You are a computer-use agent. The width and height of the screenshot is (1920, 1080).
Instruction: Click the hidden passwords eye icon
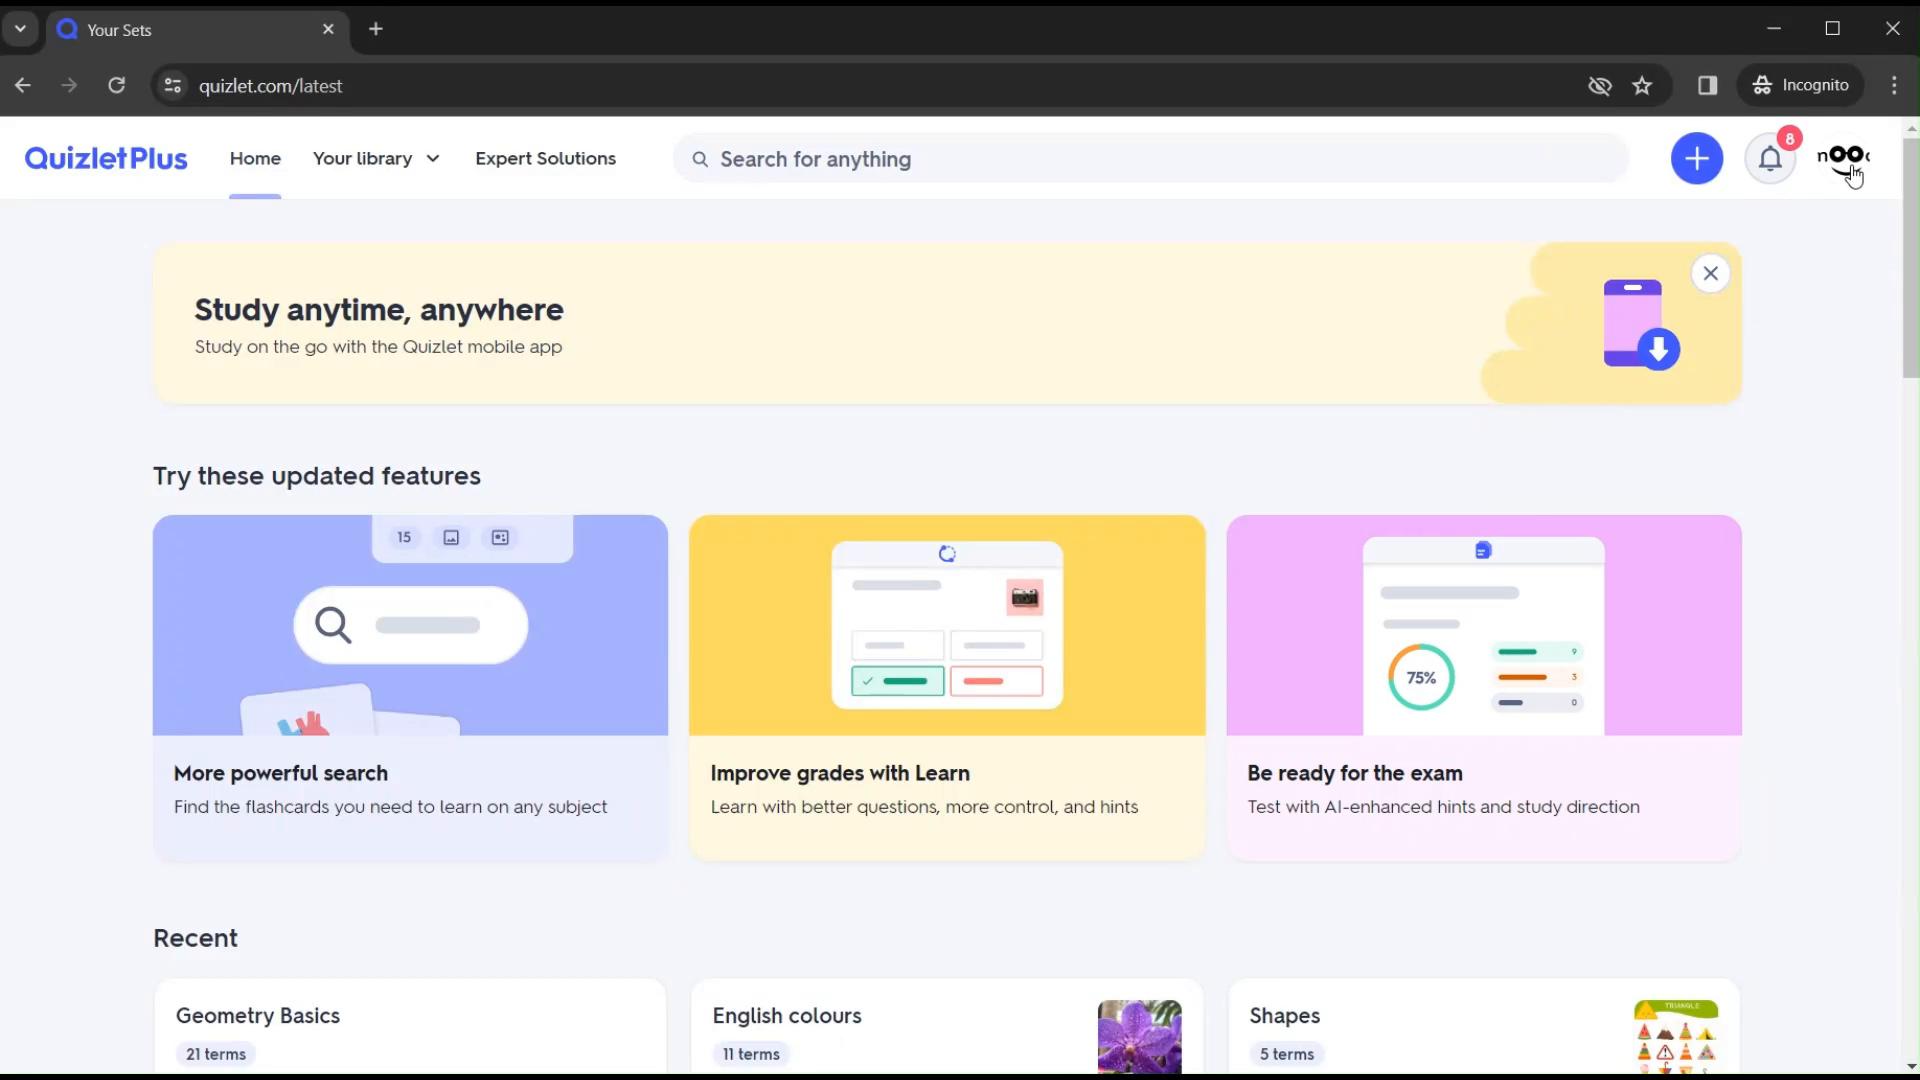click(1598, 83)
